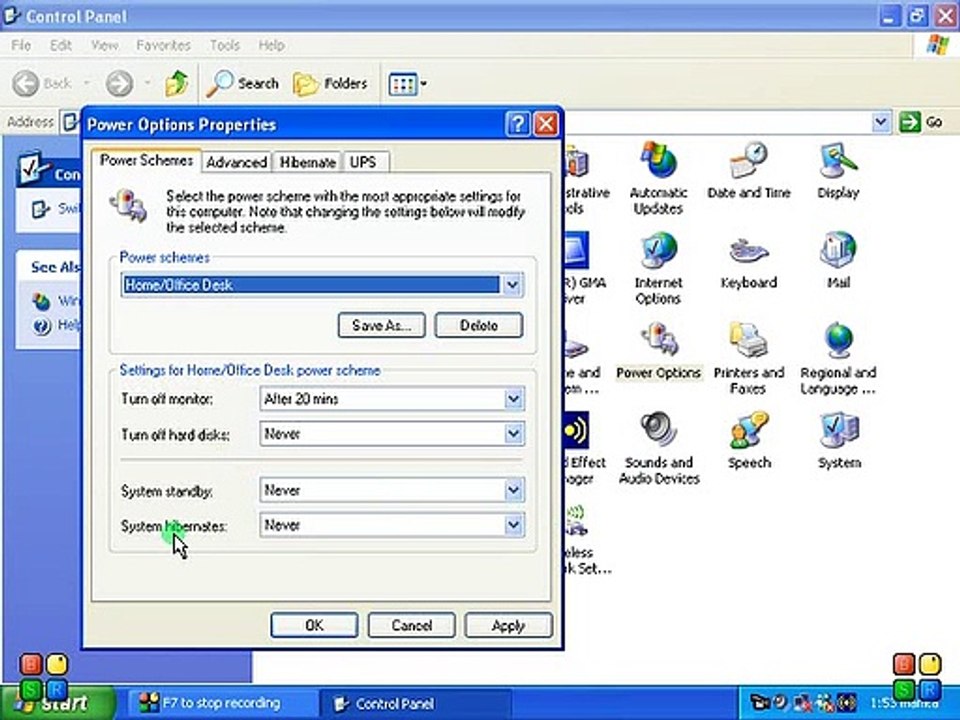Open the Back button history dropdown arrow

(86, 83)
